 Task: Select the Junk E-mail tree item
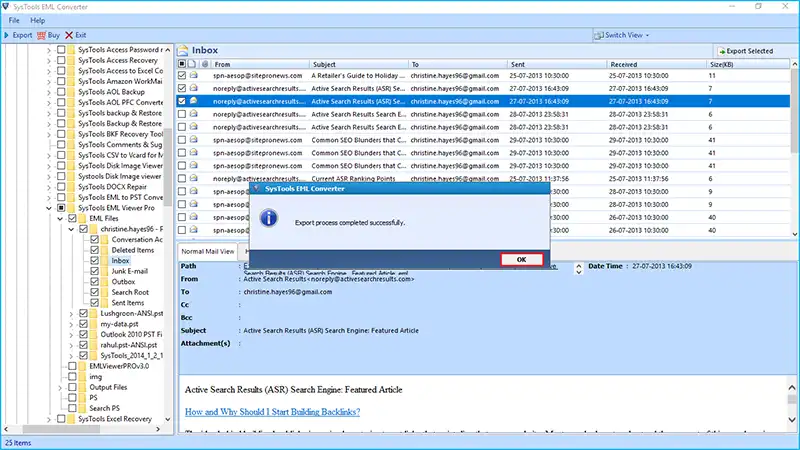tap(130, 271)
